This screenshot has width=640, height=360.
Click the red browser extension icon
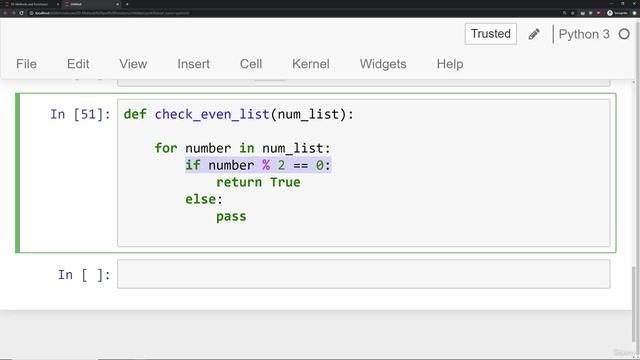(598, 13)
